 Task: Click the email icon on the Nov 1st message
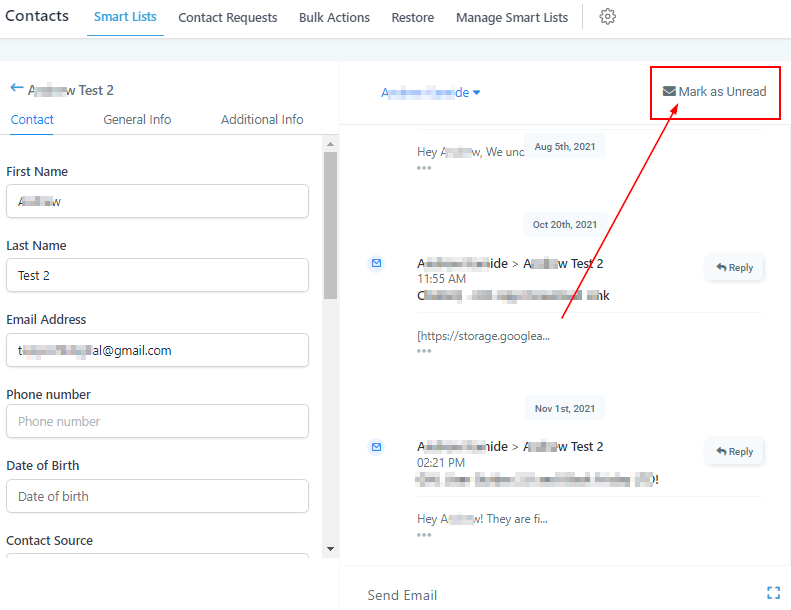[376, 446]
